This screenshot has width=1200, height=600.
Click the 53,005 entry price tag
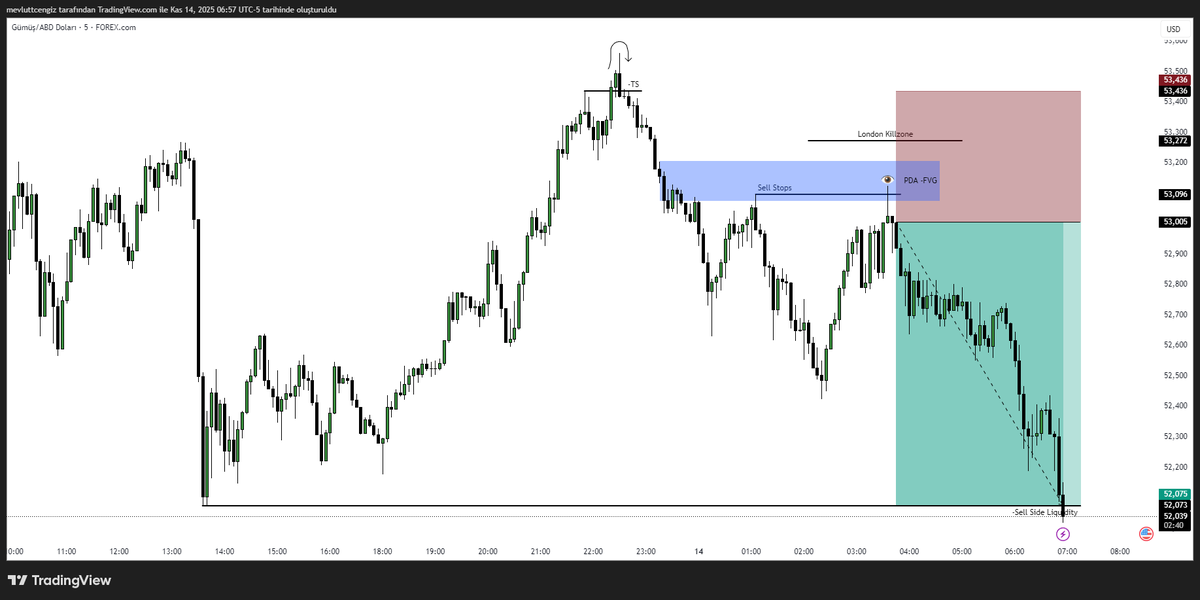pyautogui.click(x=1175, y=222)
